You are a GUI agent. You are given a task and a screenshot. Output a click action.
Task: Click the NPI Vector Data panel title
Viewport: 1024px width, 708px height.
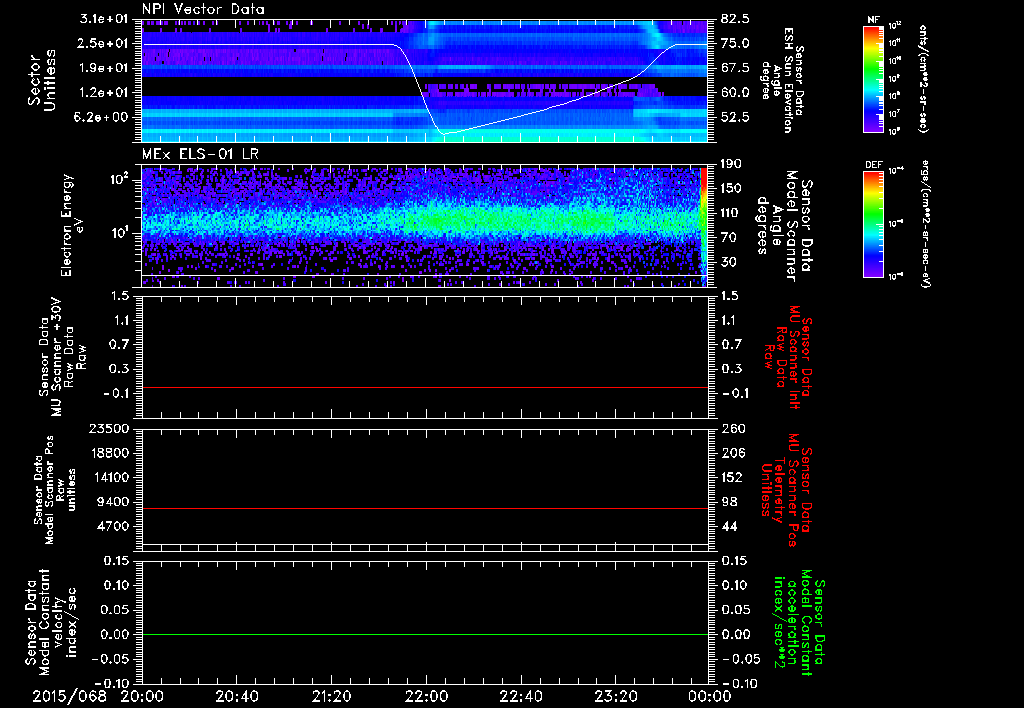pos(203,10)
